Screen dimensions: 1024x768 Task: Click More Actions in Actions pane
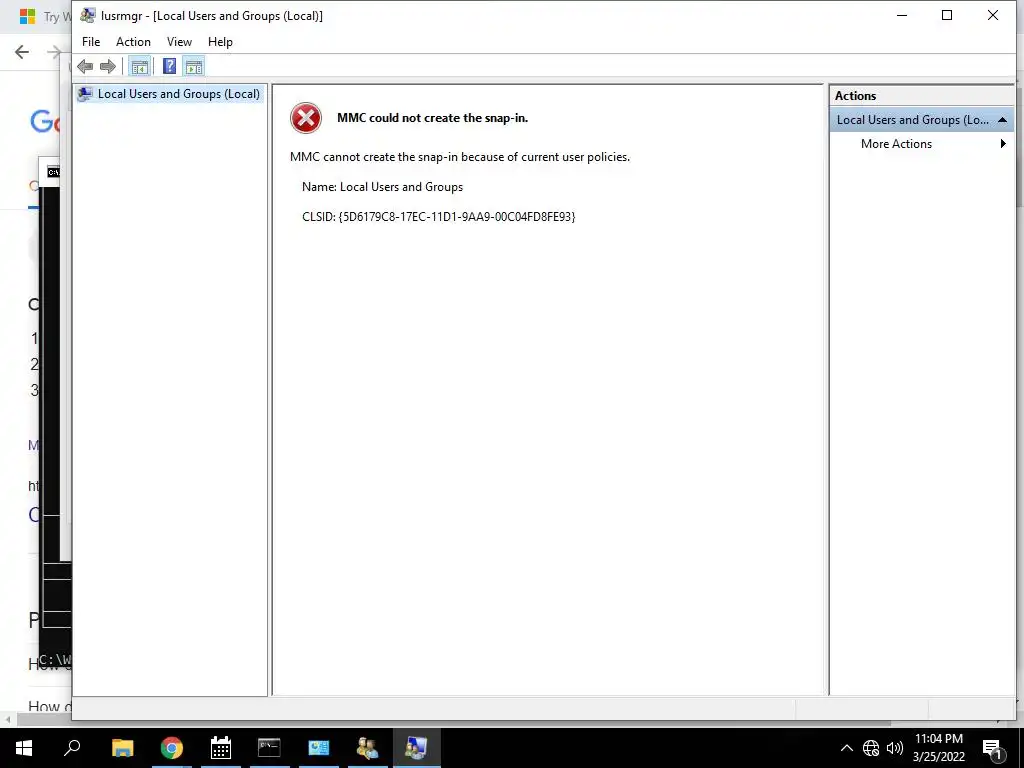point(896,144)
